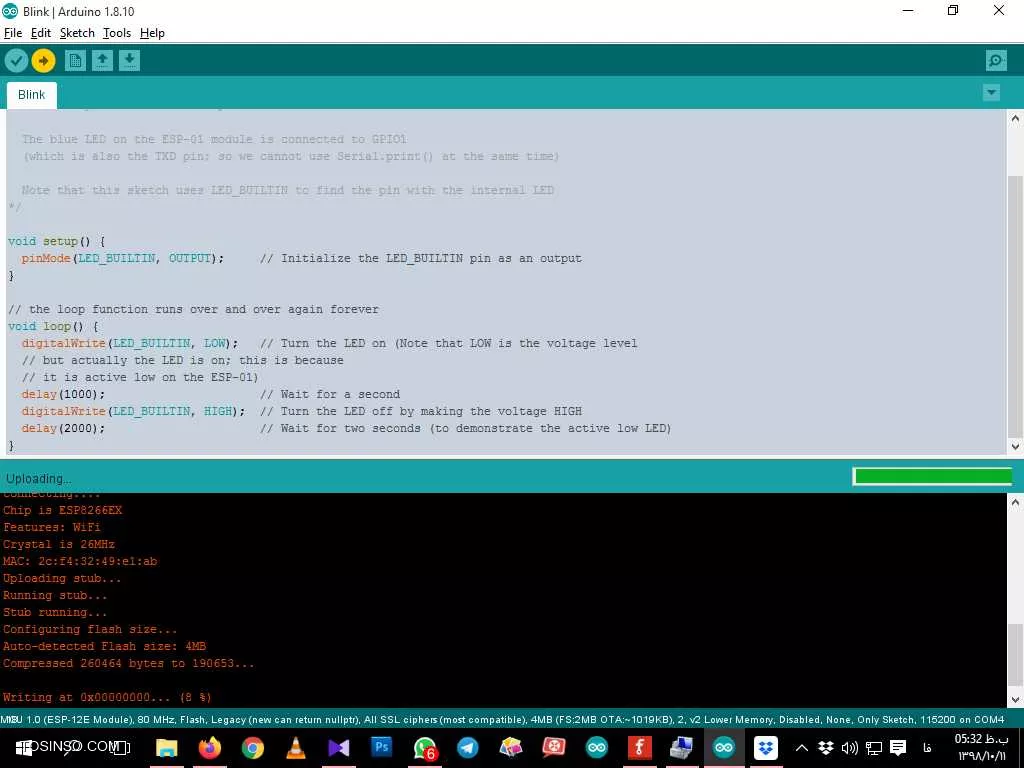The height and width of the screenshot is (768, 1024).
Task: Click the MAC address console line
Action: (80, 561)
